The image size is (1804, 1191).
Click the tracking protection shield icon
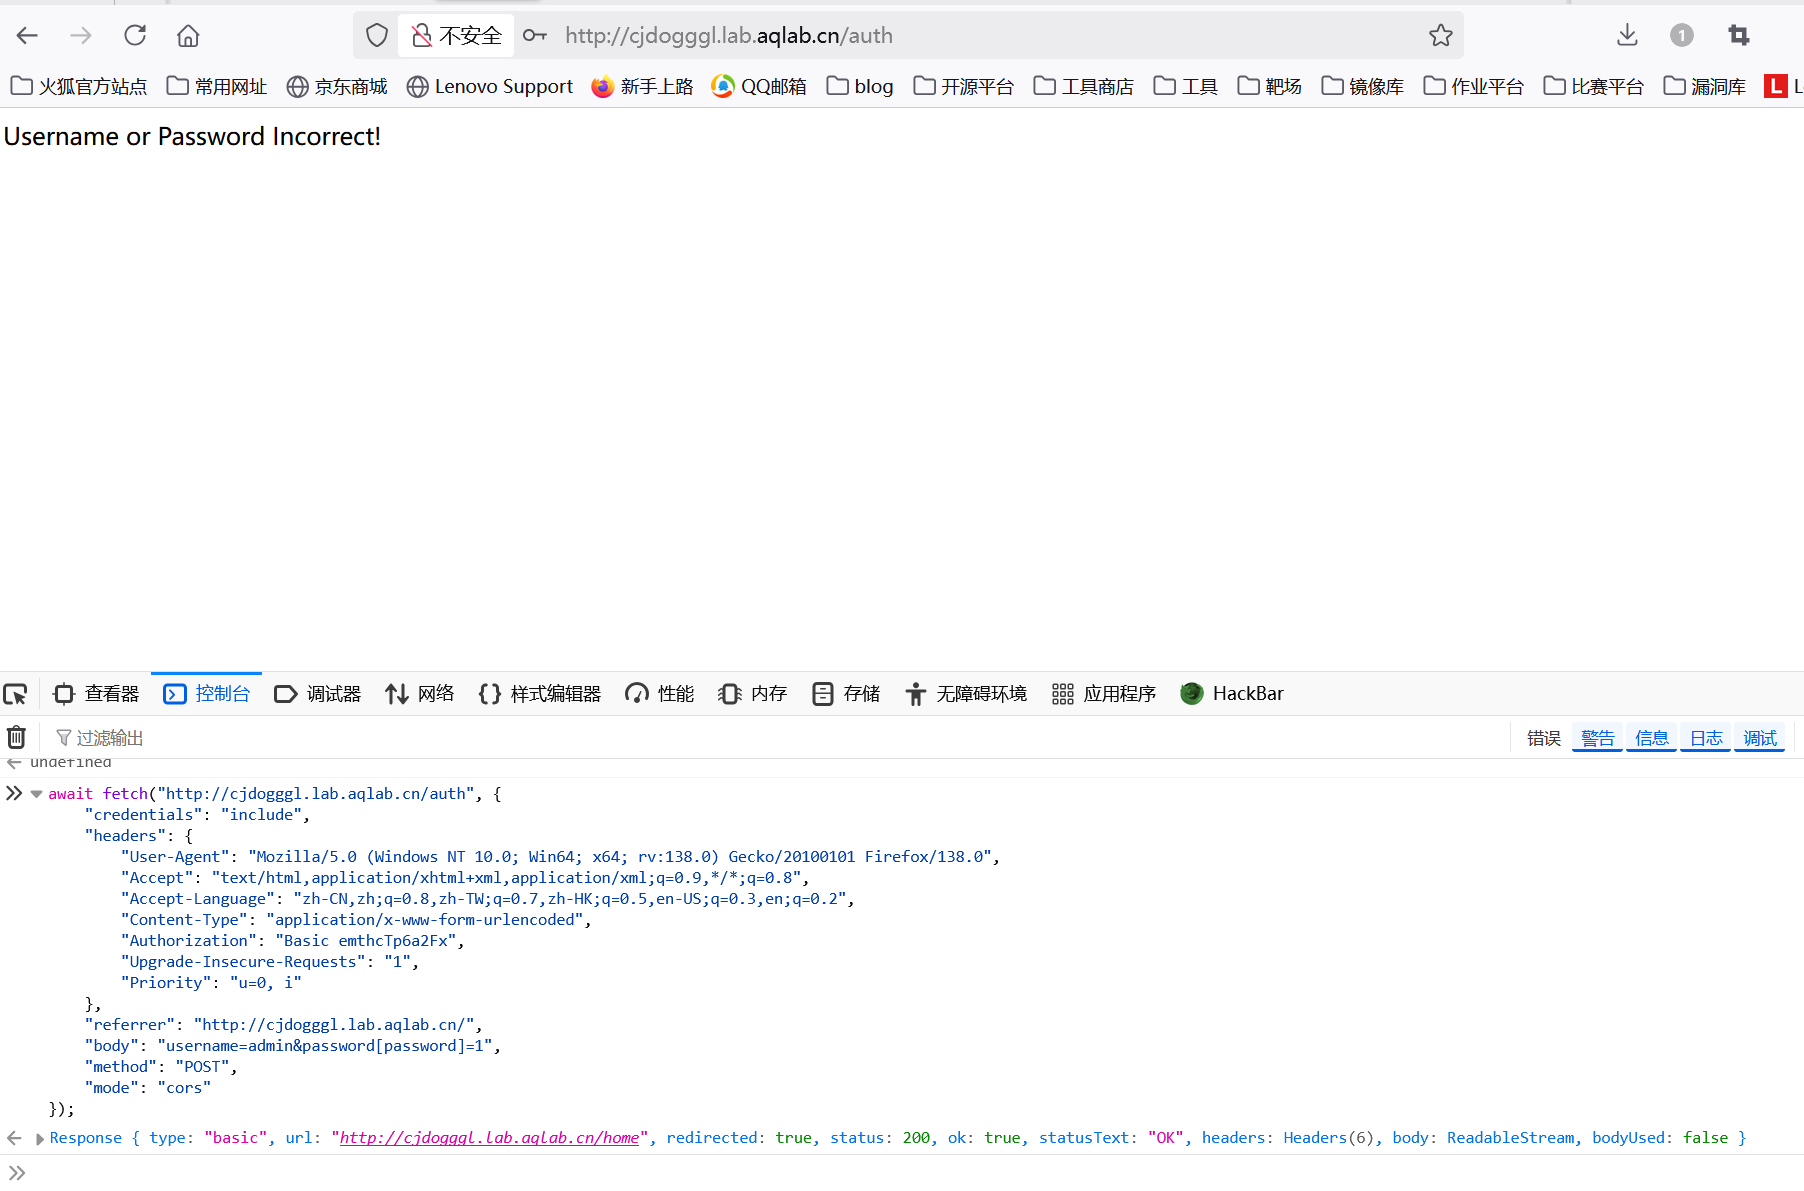(x=376, y=36)
